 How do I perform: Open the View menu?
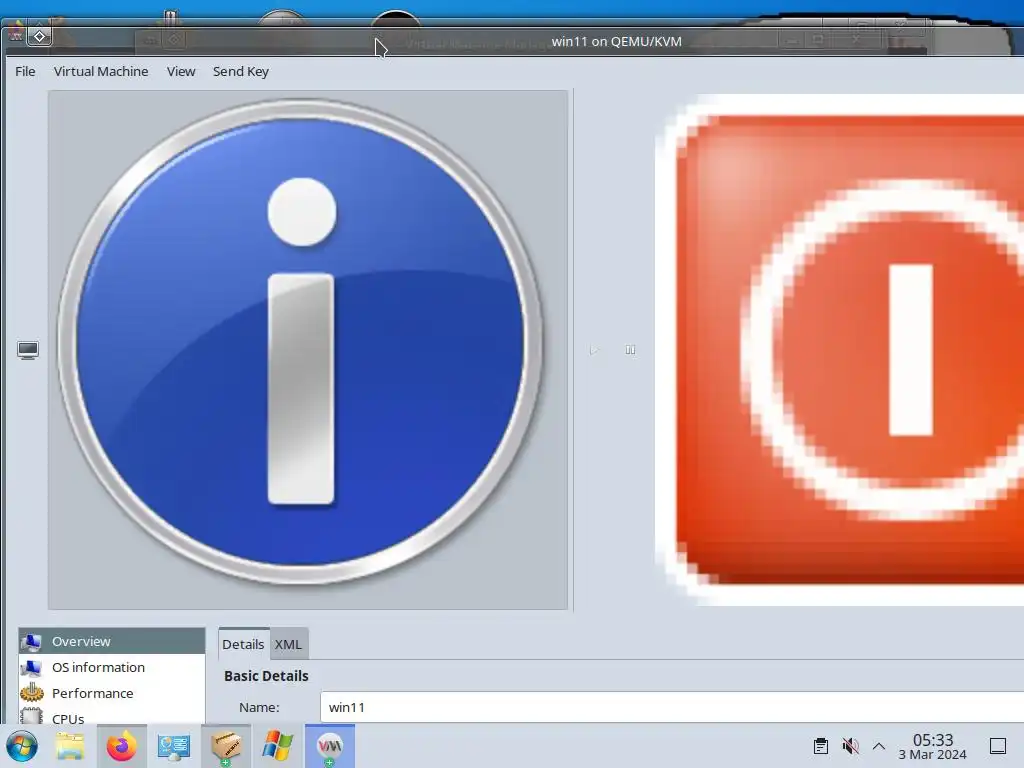pos(181,71)
